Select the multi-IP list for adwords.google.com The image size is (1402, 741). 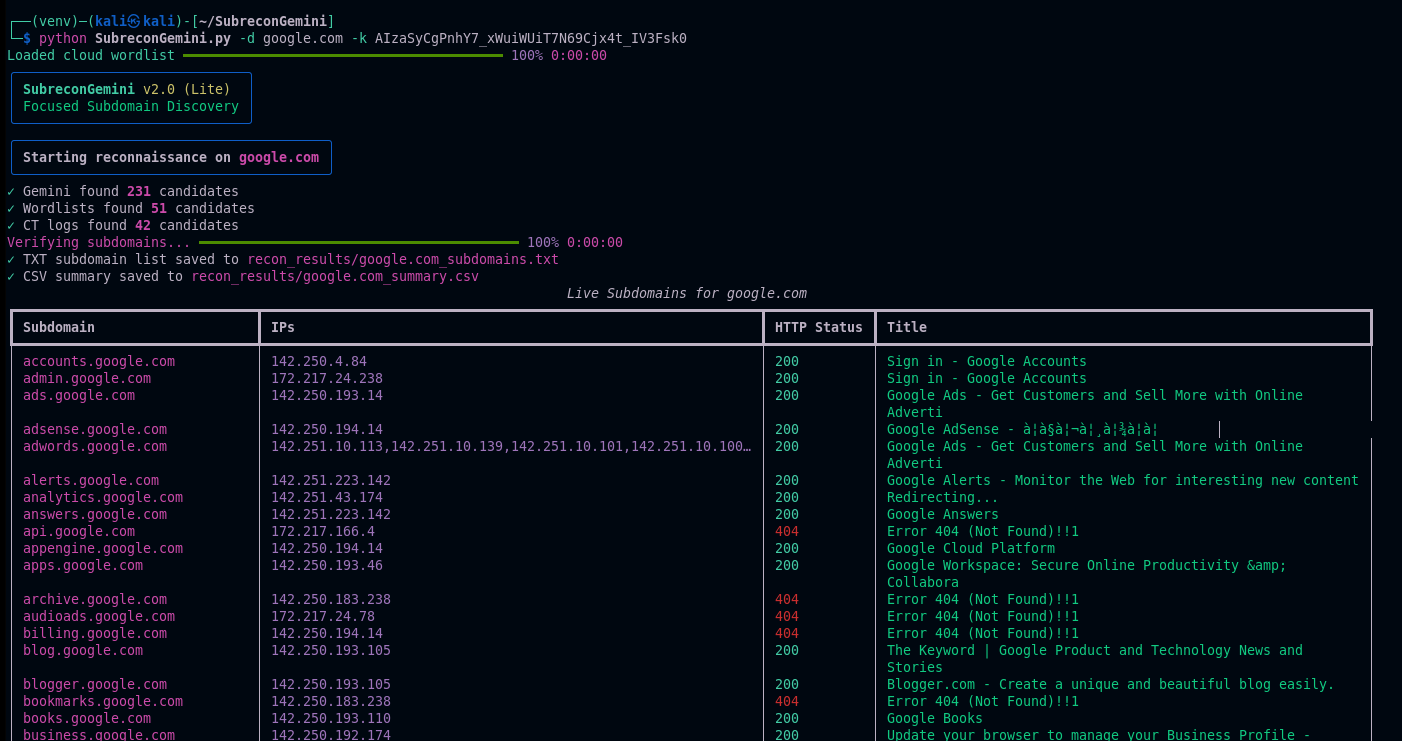511,446
